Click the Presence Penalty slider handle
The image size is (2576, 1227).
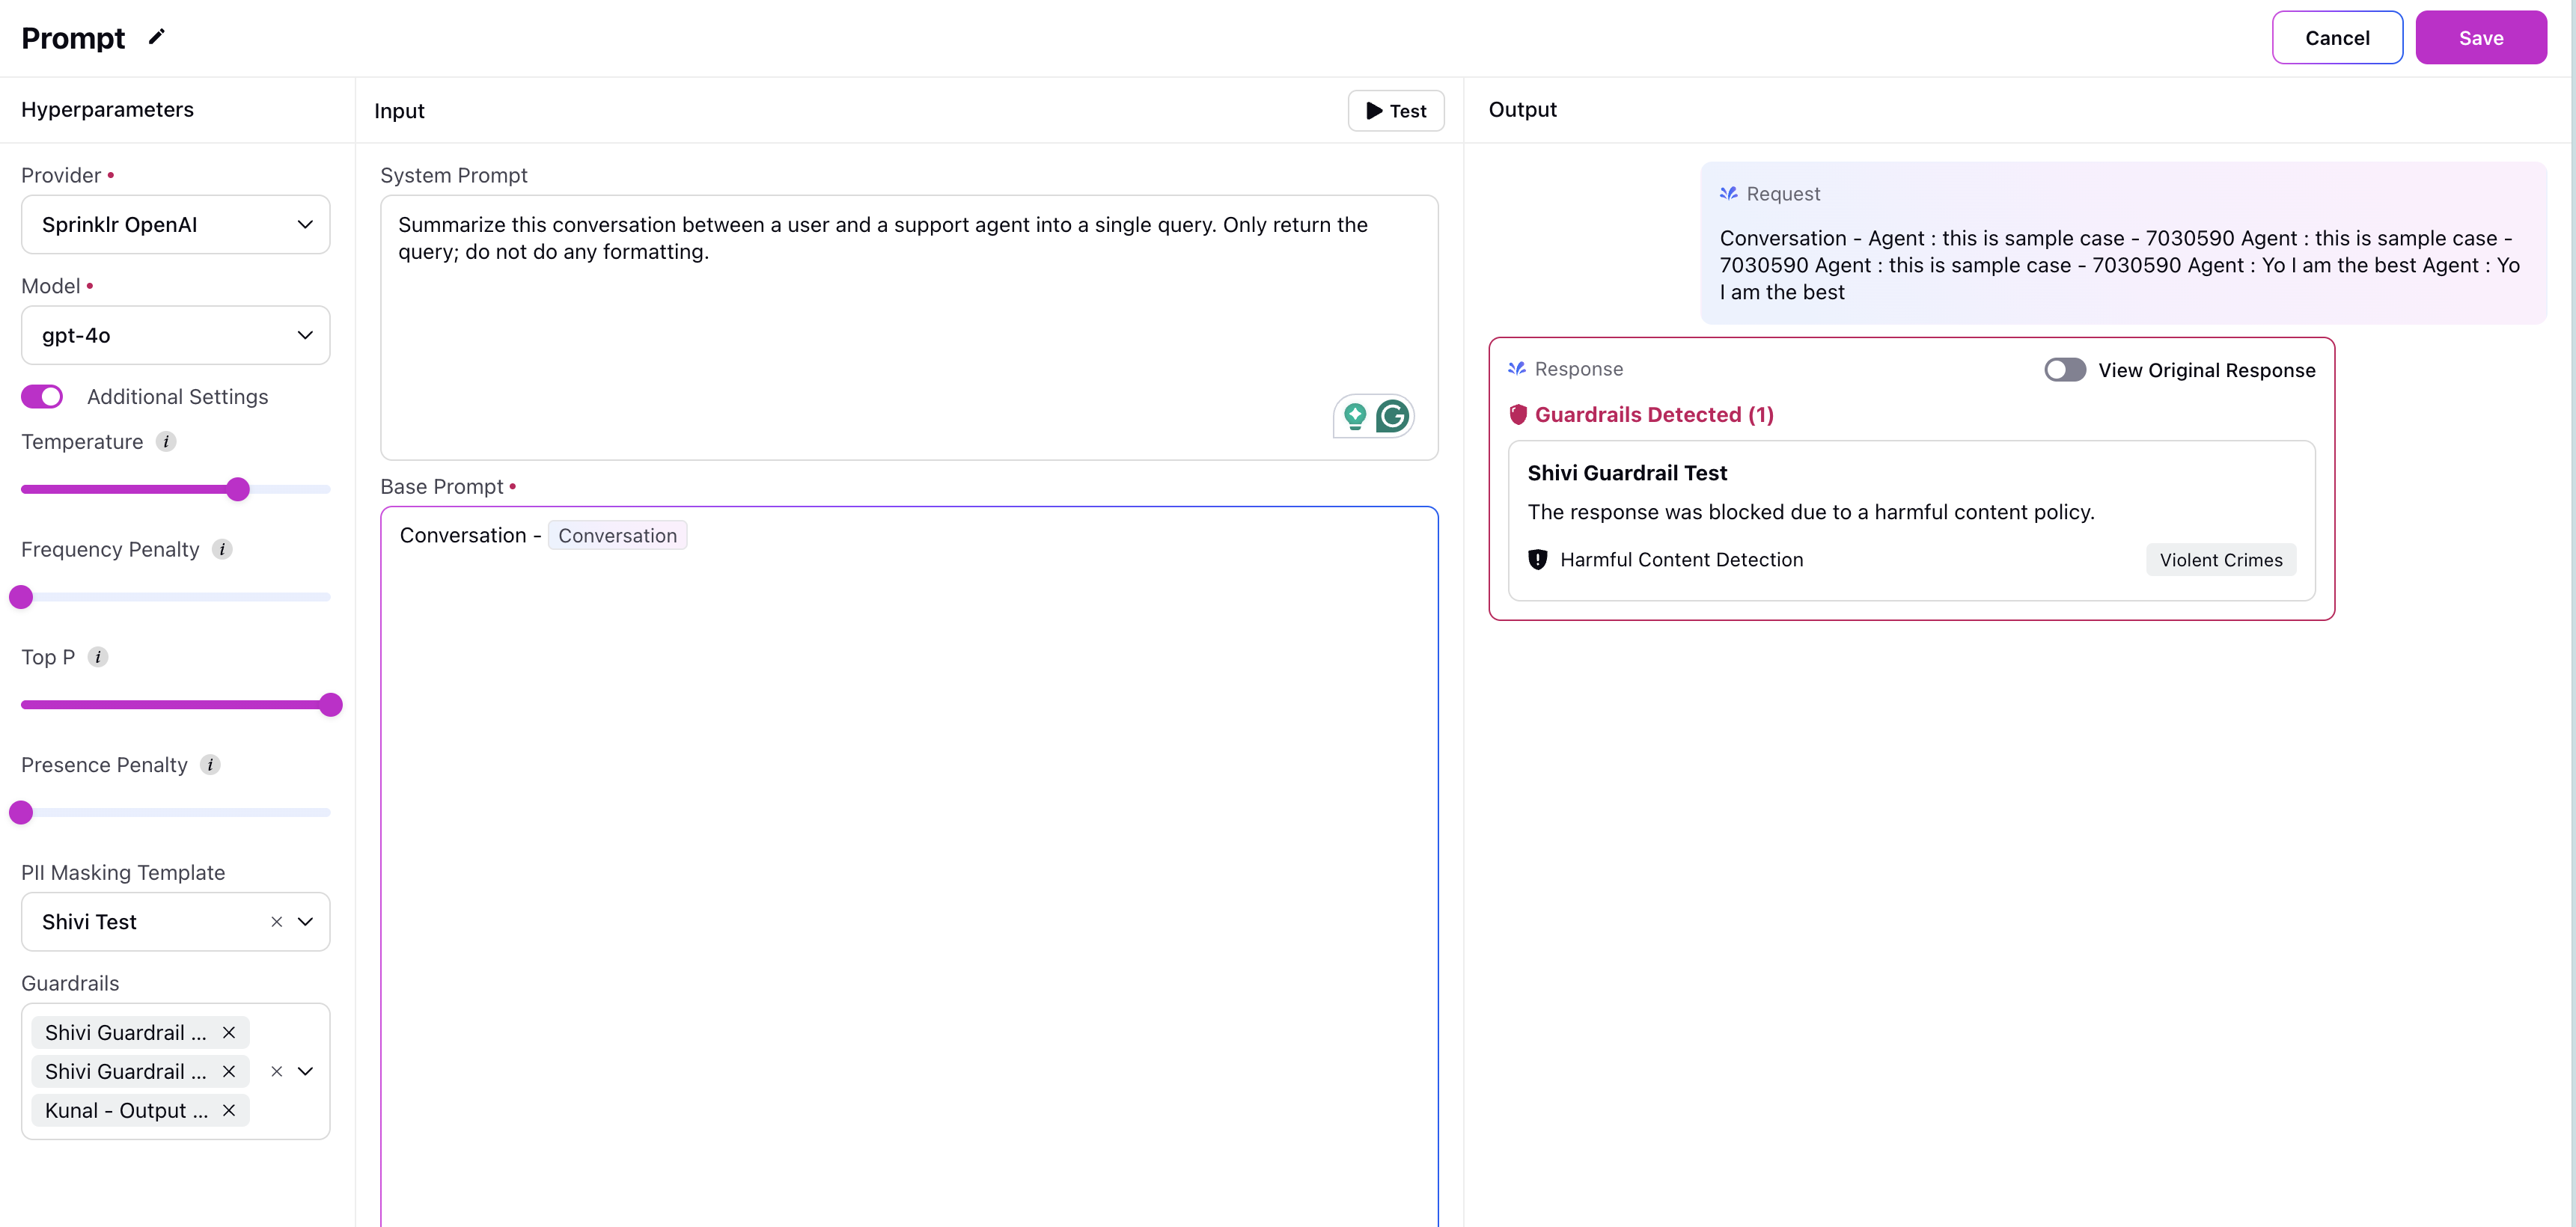click(21, 813)
